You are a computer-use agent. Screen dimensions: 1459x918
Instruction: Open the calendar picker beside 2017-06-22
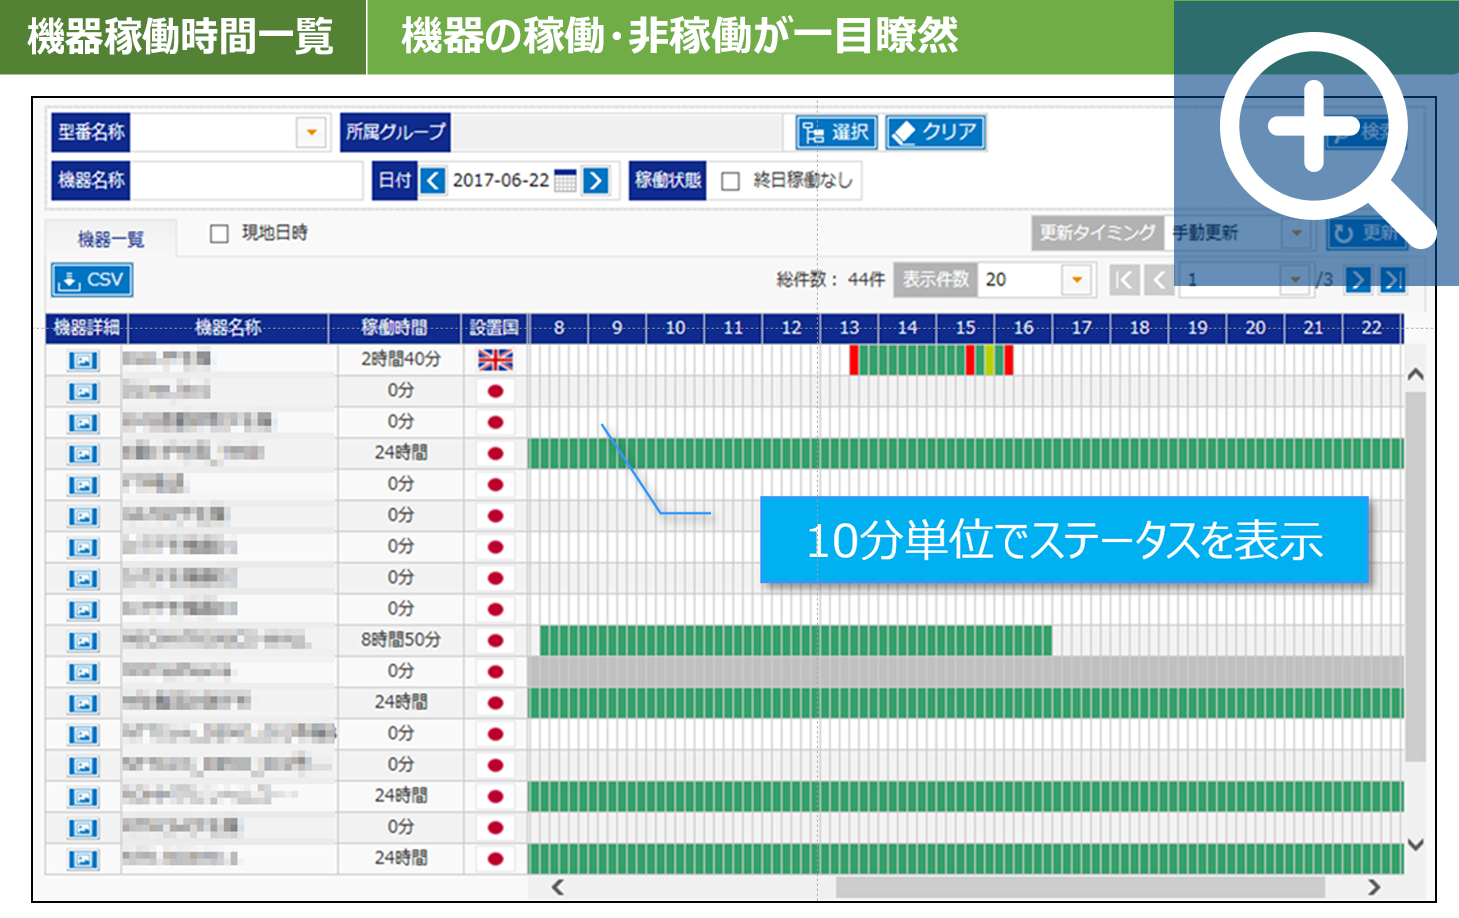click(565, 181)
